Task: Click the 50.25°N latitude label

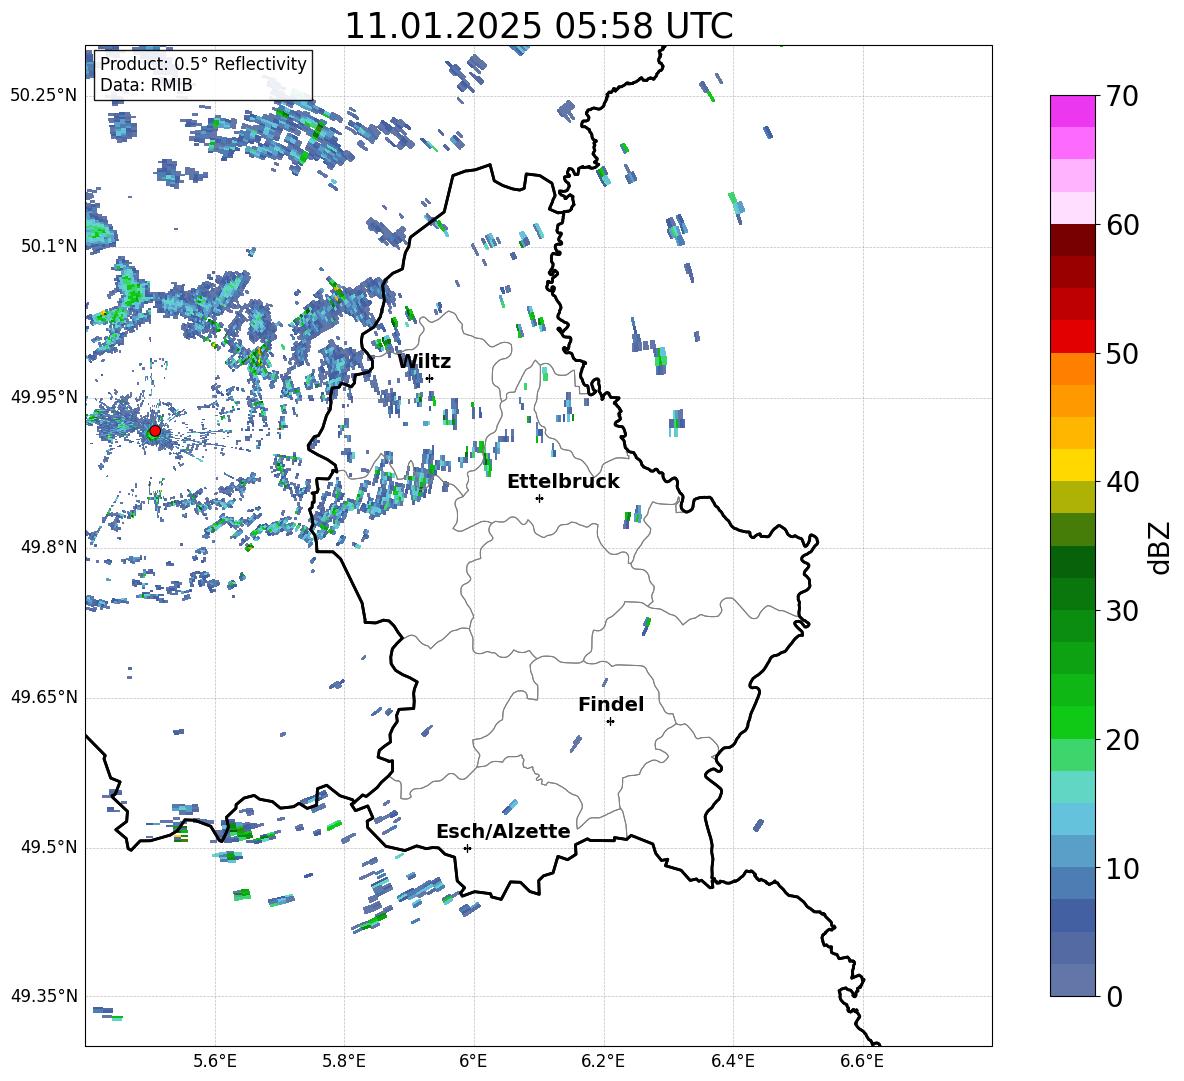Action: tap(44, 96)
